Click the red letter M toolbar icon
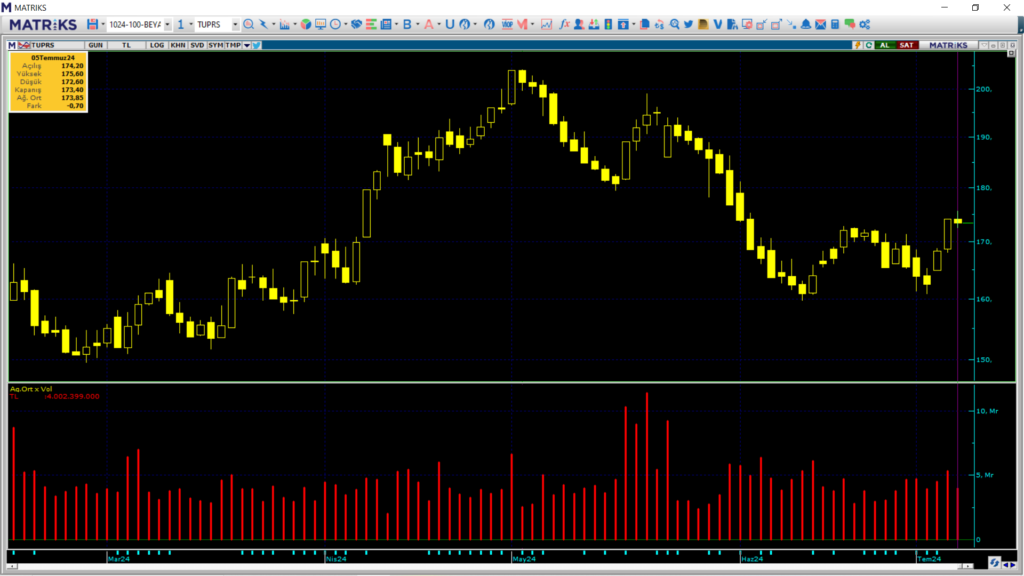Screen dimensions: 1024x576 click(x=522, y=24)
